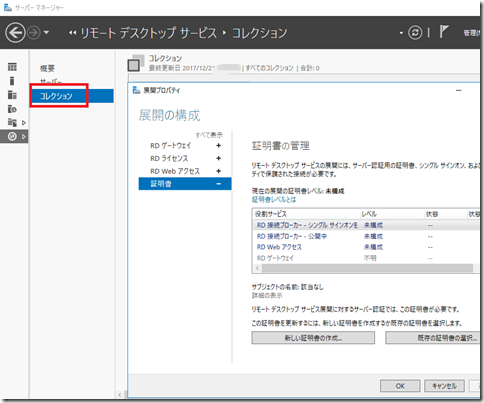The height and width of the screenshot is (403, 484).
Task: Expand the Remote Desktop Services arrow
Action: click(24, 136)
